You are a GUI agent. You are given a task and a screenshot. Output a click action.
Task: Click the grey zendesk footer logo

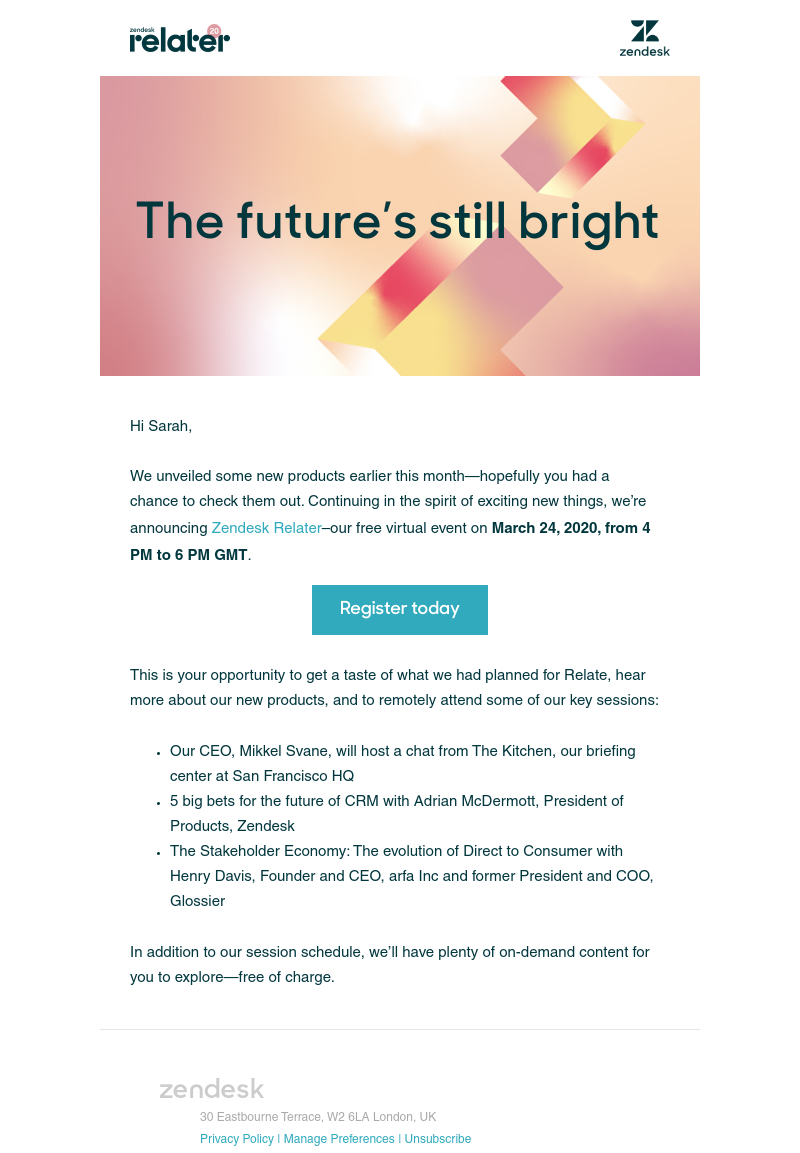pyautogui.click(x=212, y=1089)
